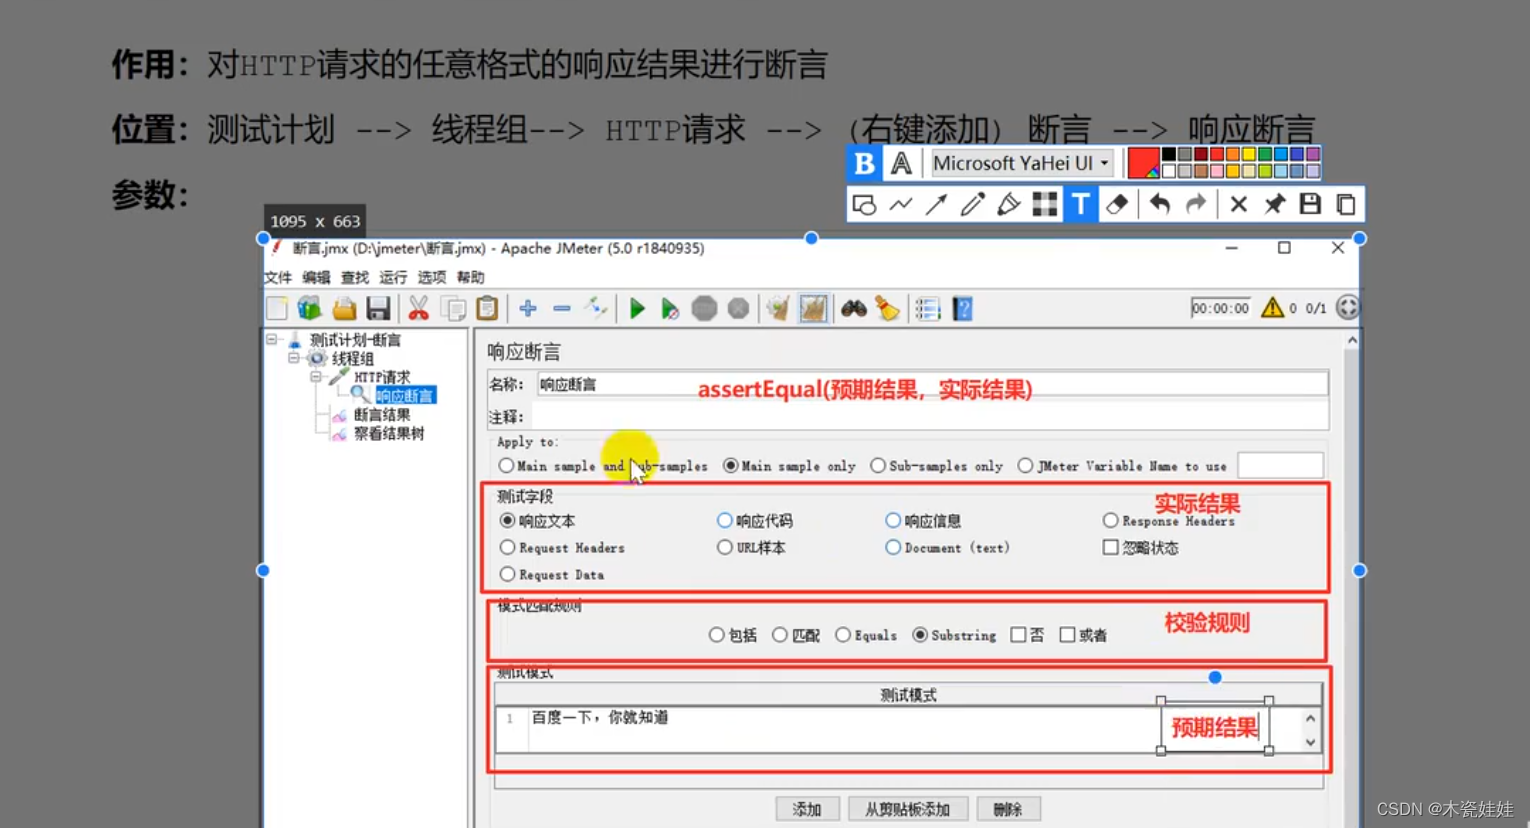Expand all nodes with the plus icon
Viewport: 1530px width, 828px height.
pyautogui.click(x=528, y=309)
